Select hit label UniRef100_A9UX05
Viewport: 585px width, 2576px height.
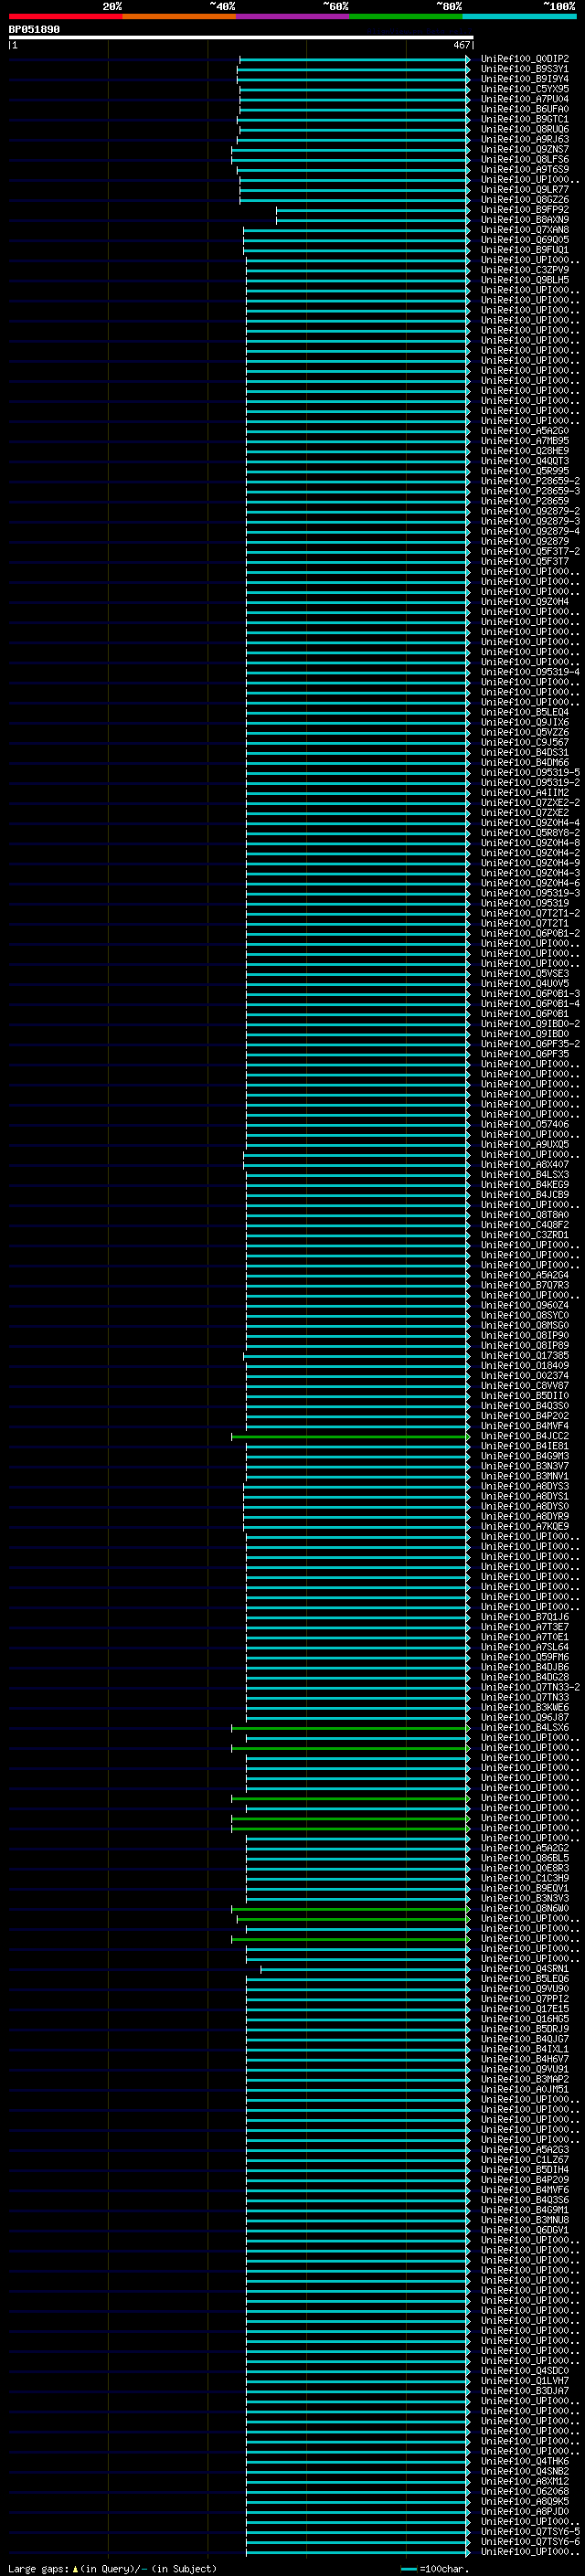point(525,1144)
